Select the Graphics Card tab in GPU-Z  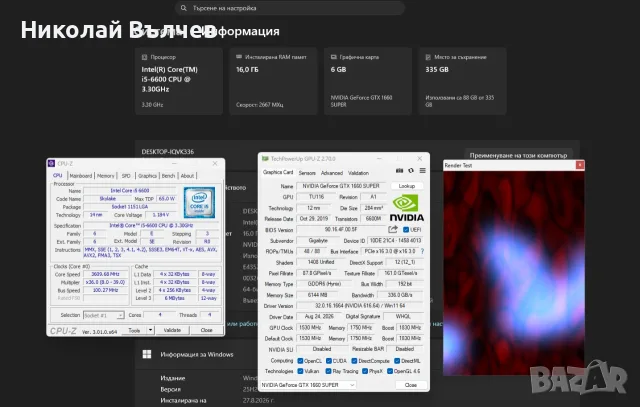pos(278,172)
